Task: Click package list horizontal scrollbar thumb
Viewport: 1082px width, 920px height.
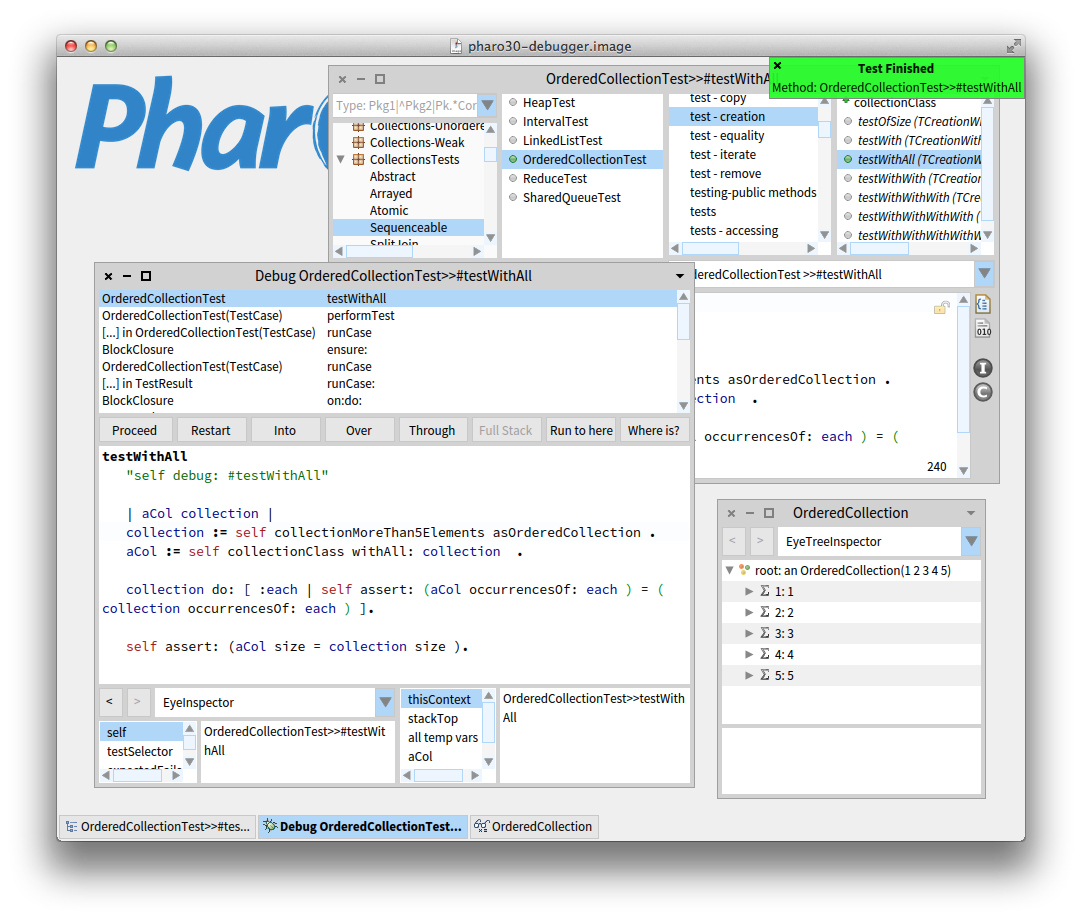Action: (379, 251)
